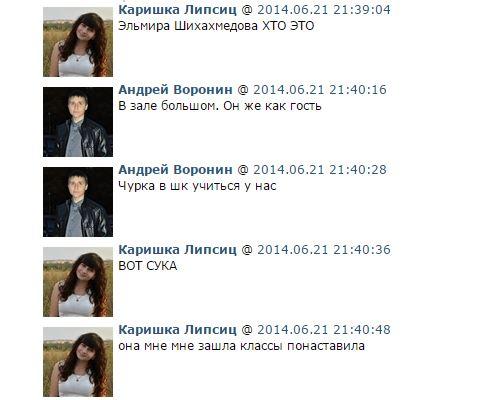Click Андрей Воронин name on 21:40:28 message
501x400 pixels.
176,169
